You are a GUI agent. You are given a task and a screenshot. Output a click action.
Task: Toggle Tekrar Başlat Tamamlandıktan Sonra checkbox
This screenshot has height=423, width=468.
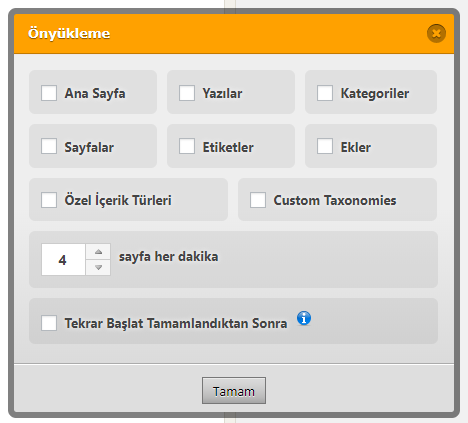click(49, 323)
